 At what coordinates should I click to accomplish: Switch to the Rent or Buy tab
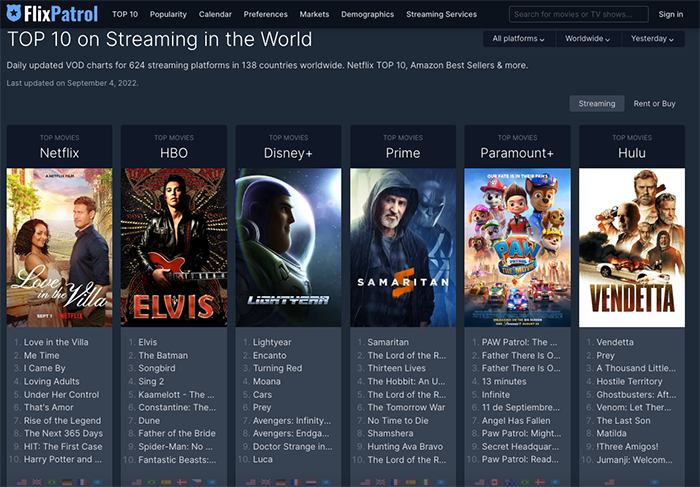654,104
